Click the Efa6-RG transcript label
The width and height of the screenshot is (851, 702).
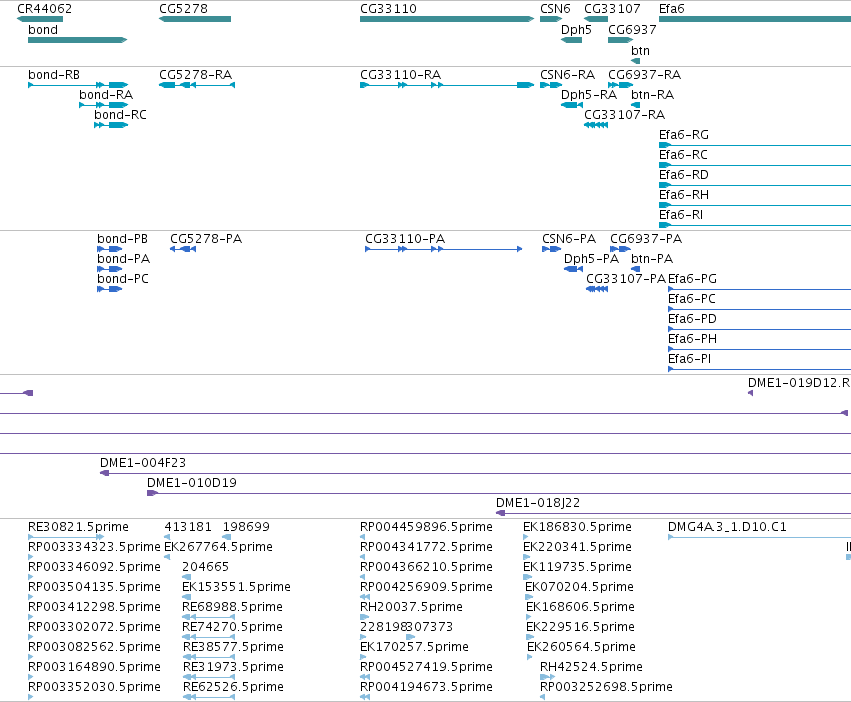point(684,135)
